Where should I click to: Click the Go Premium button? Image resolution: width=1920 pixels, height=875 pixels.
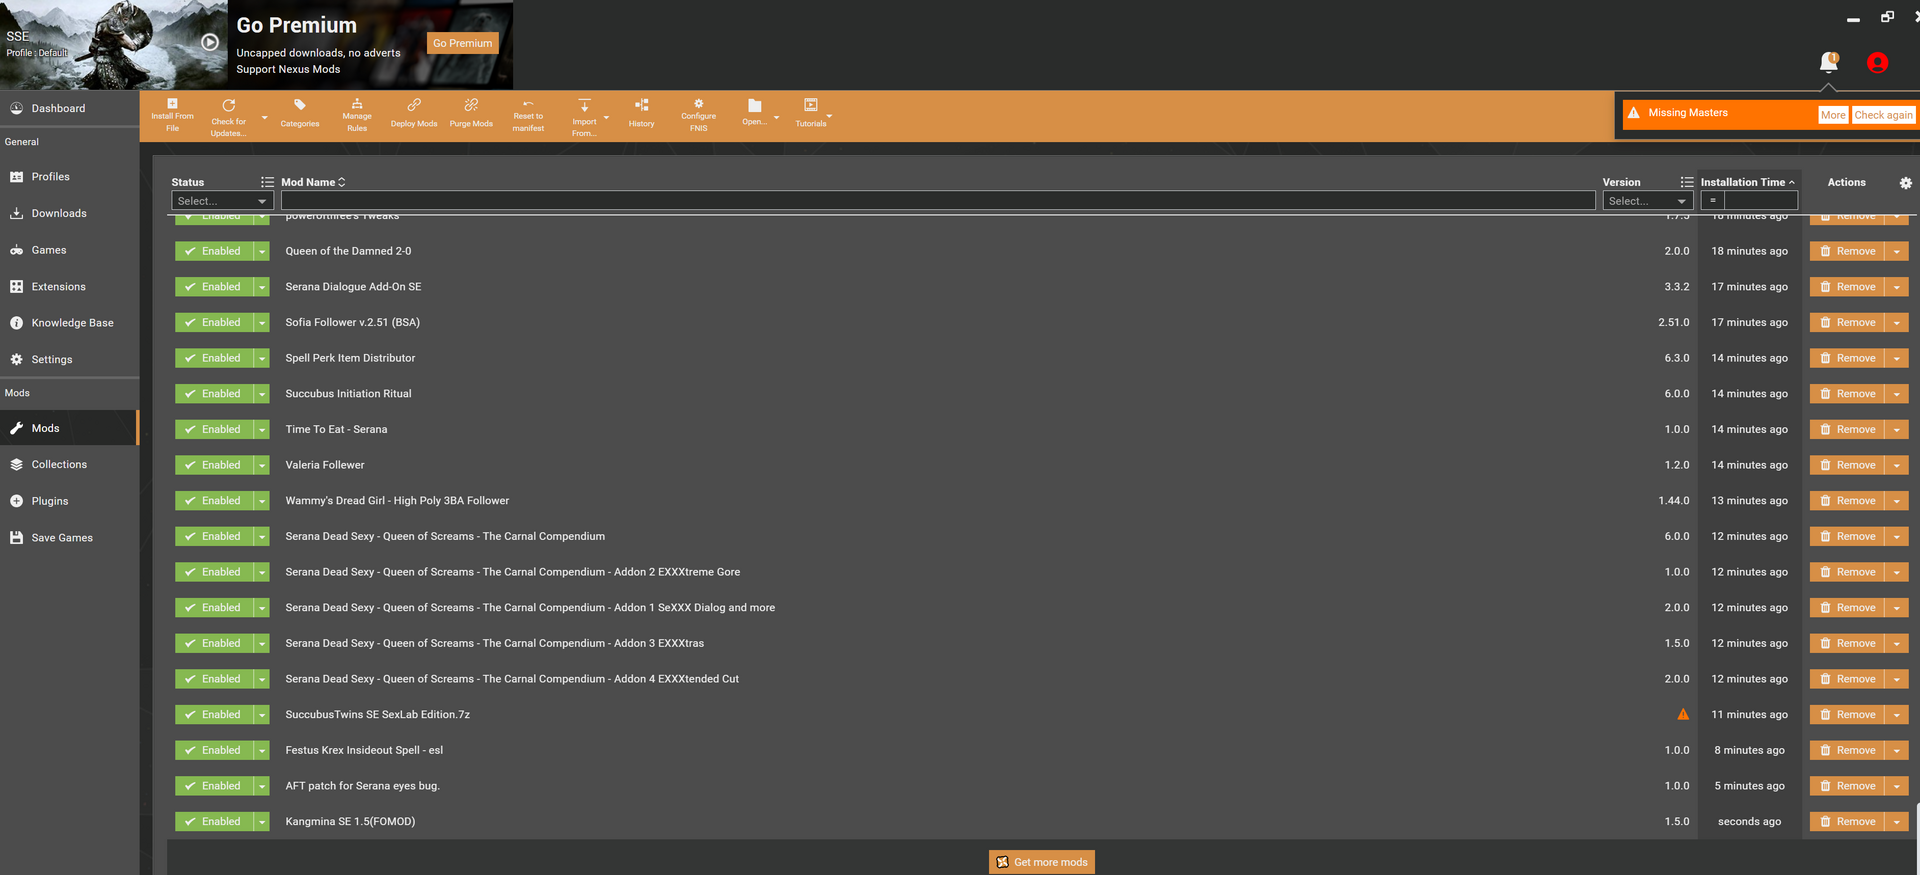click(462, 43)
